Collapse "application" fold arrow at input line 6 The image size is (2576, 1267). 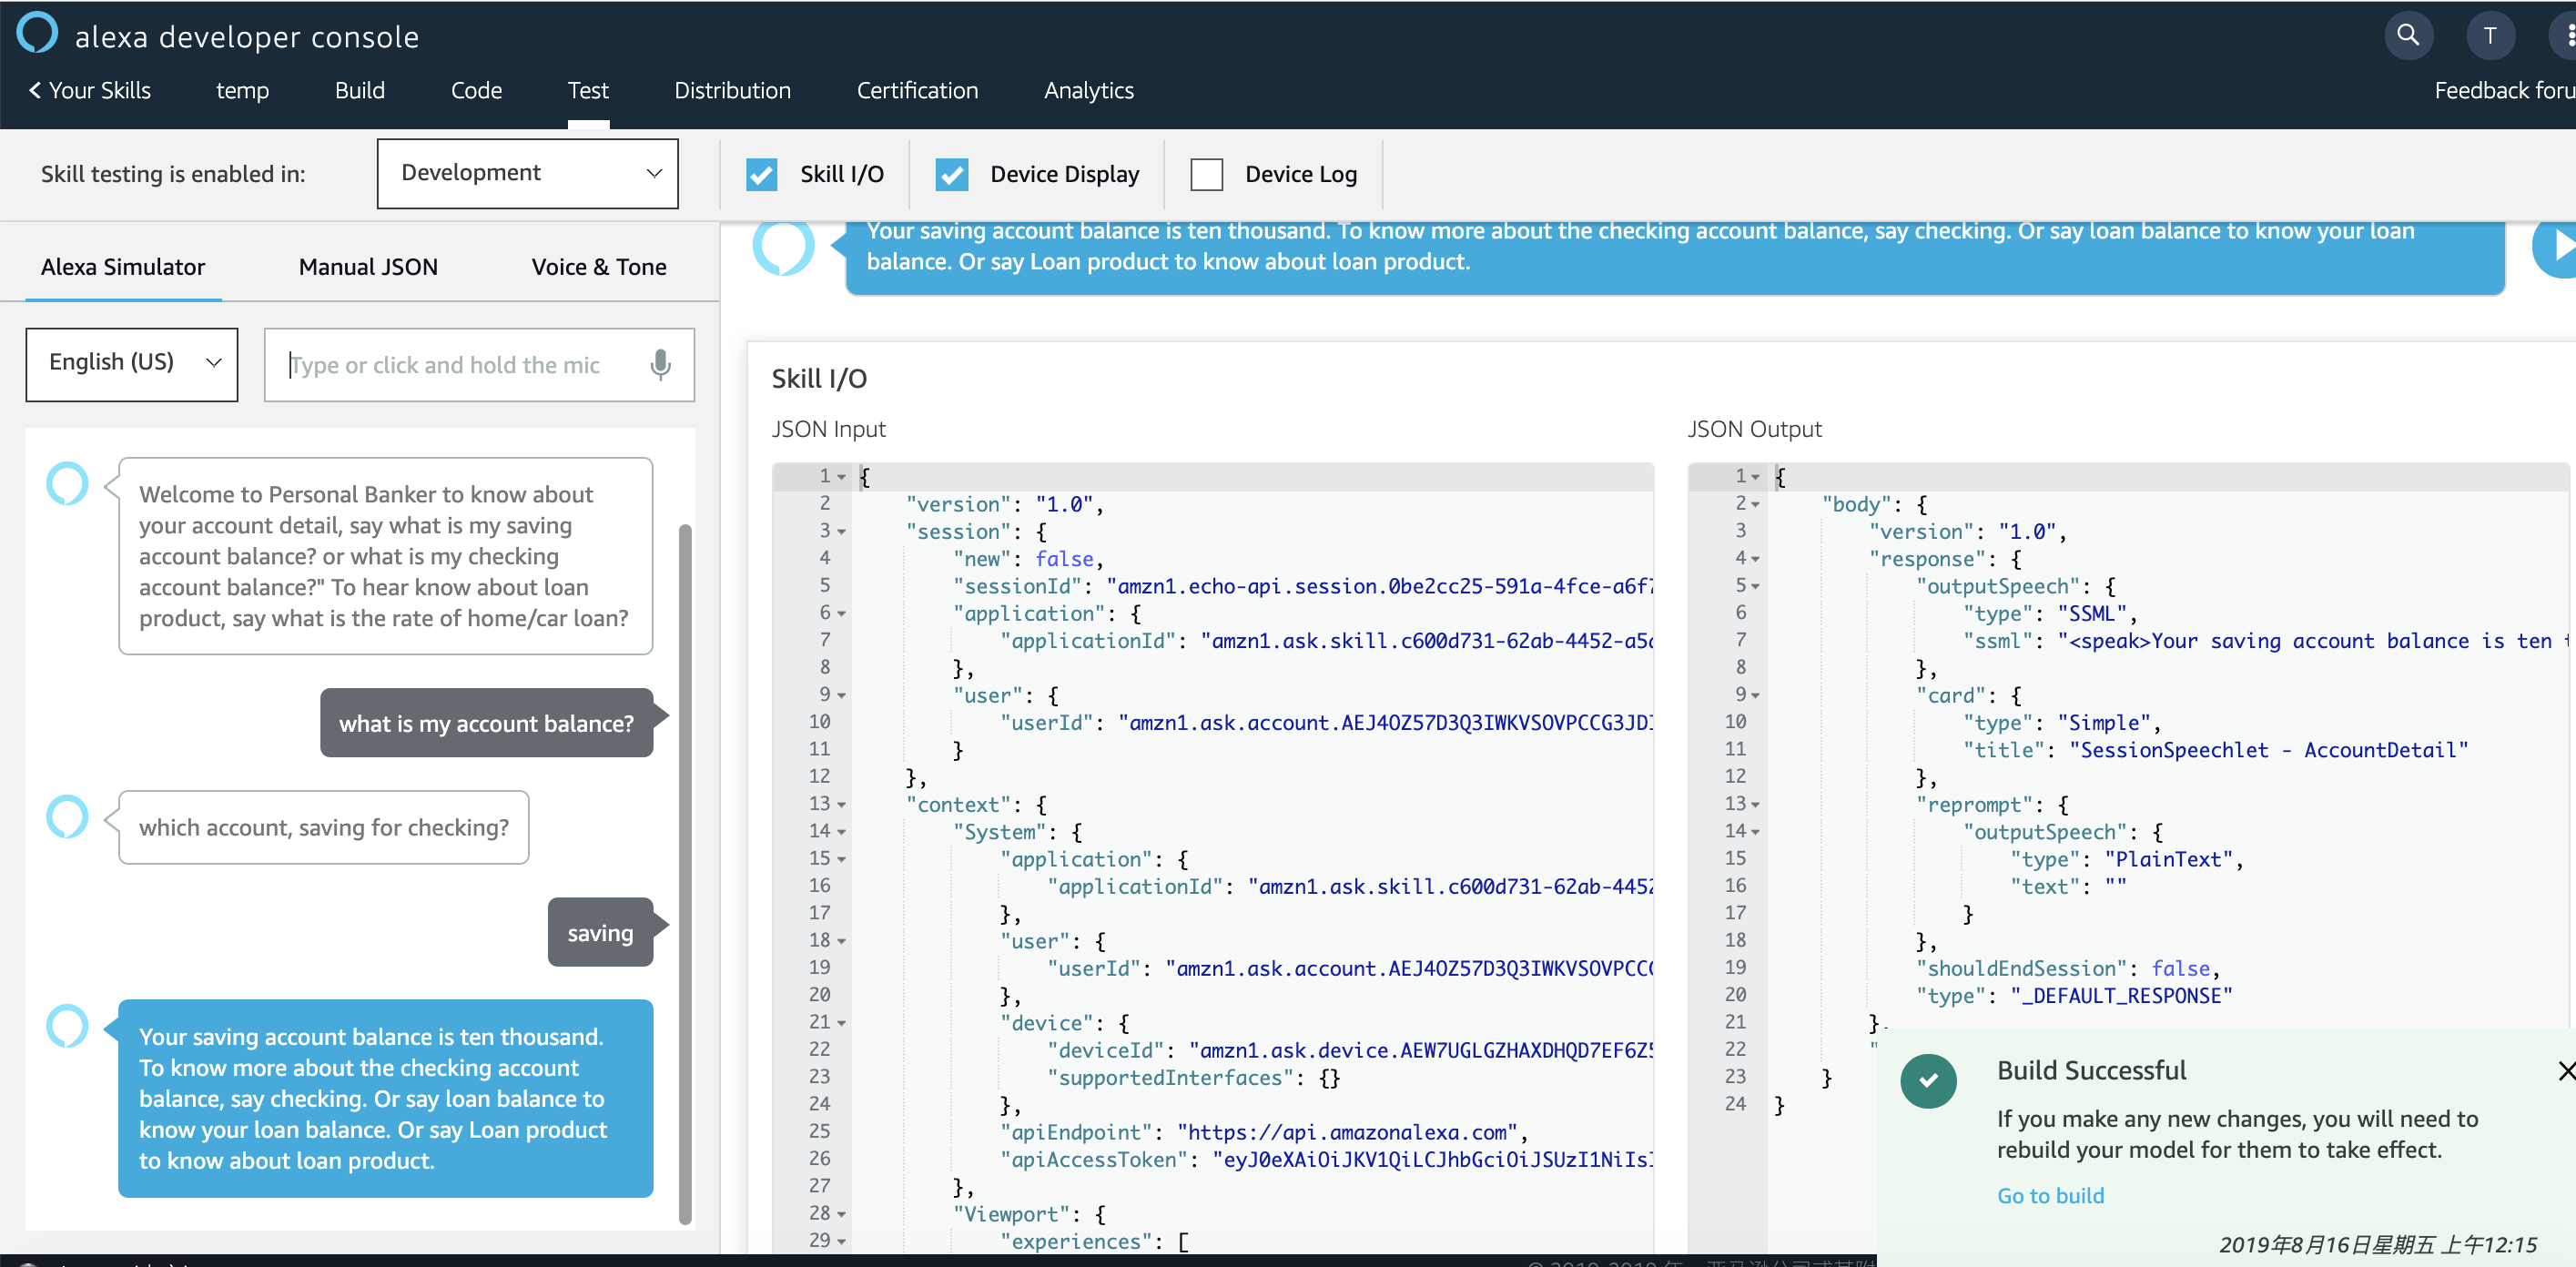(x=842, y=614)
